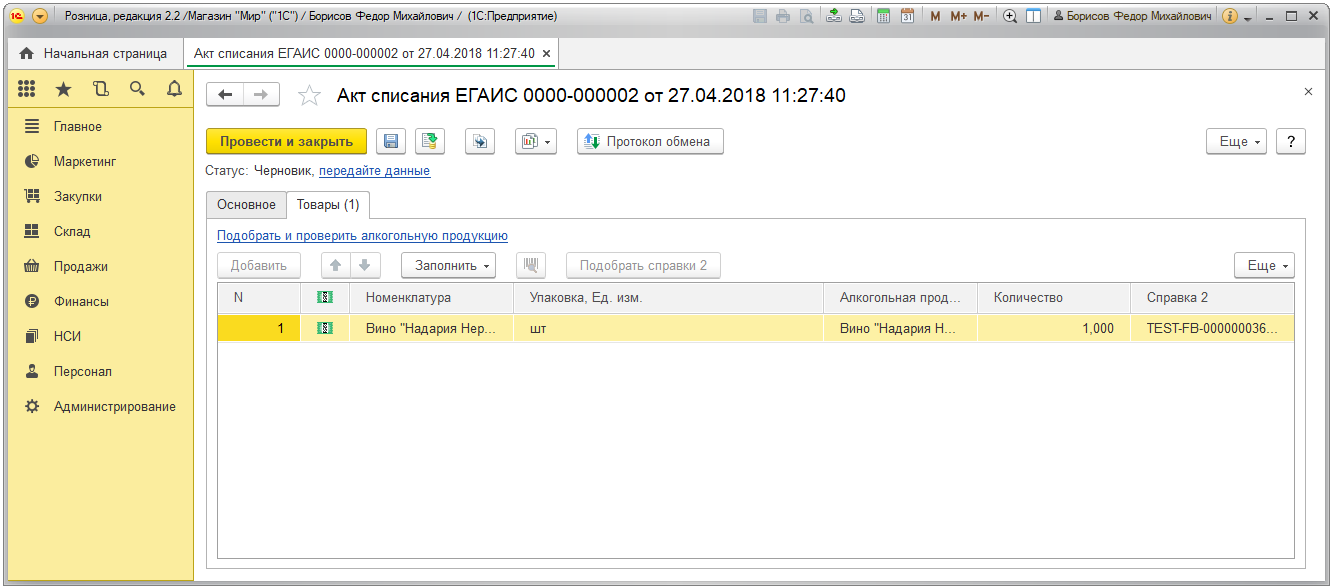Click the window layout panel icon
The width and height of the screenshot is (1332, 587).
point(1033,16)
